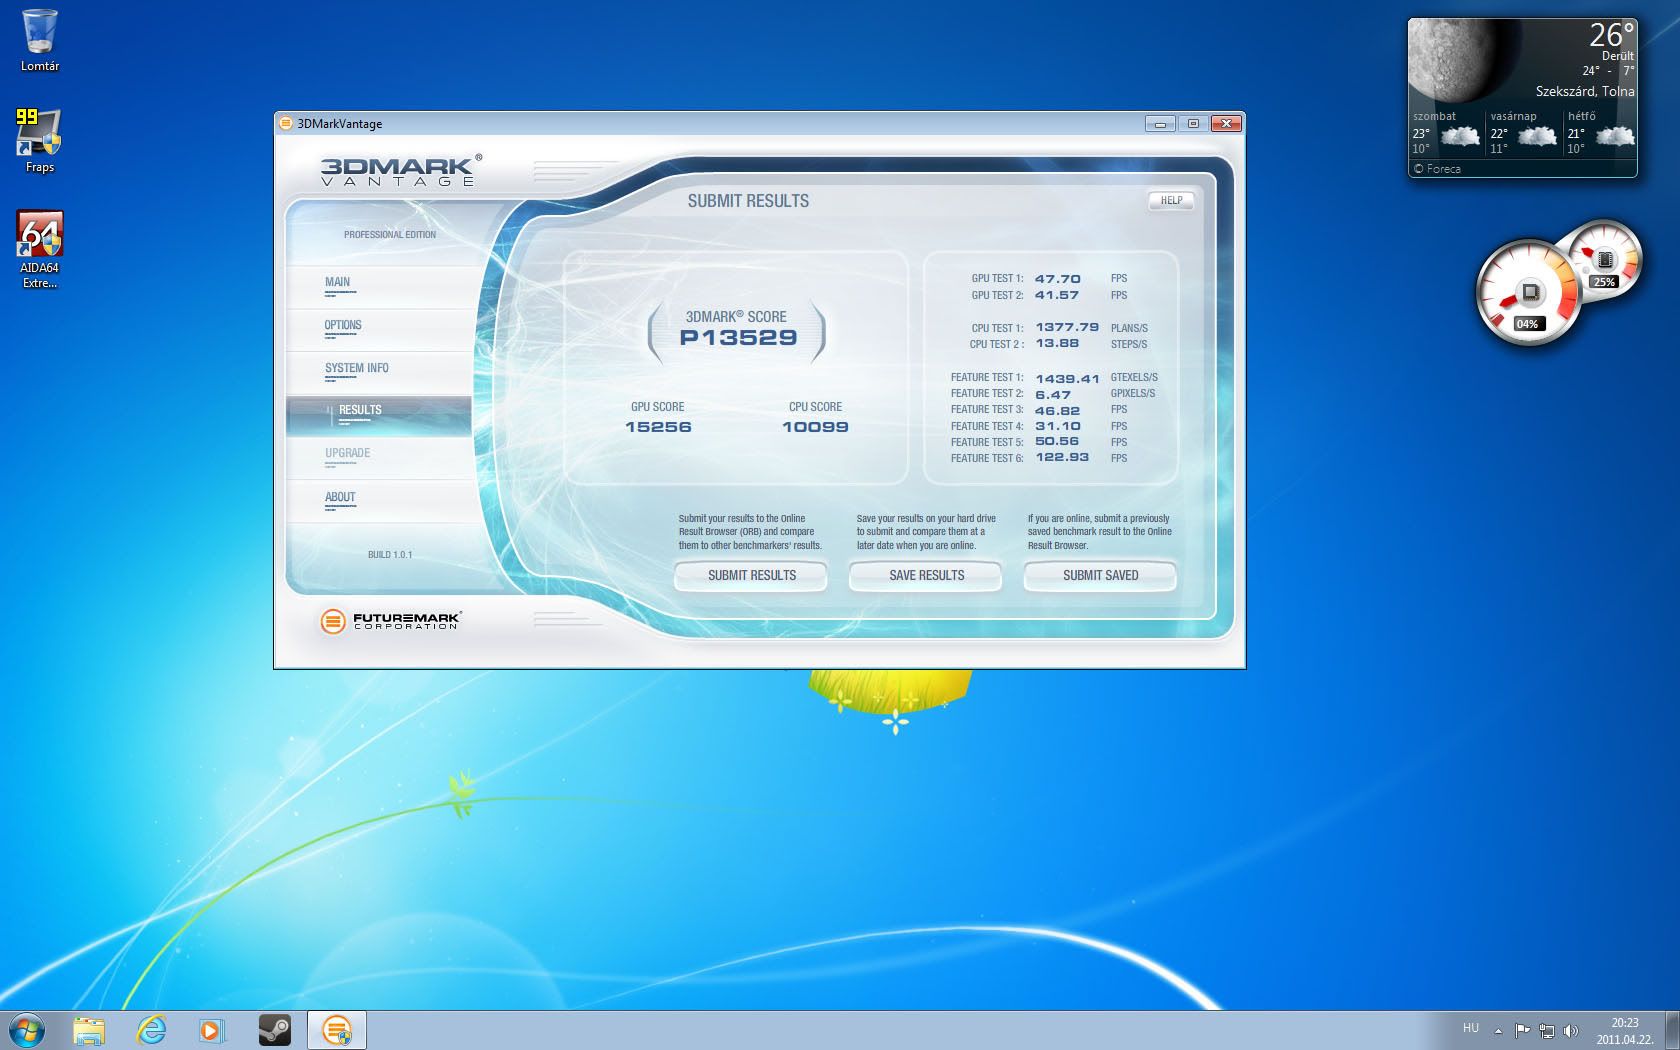Open the Windows Start menu
This screenshot has width=1680, height=1050.
click(x=27, y=1030)
